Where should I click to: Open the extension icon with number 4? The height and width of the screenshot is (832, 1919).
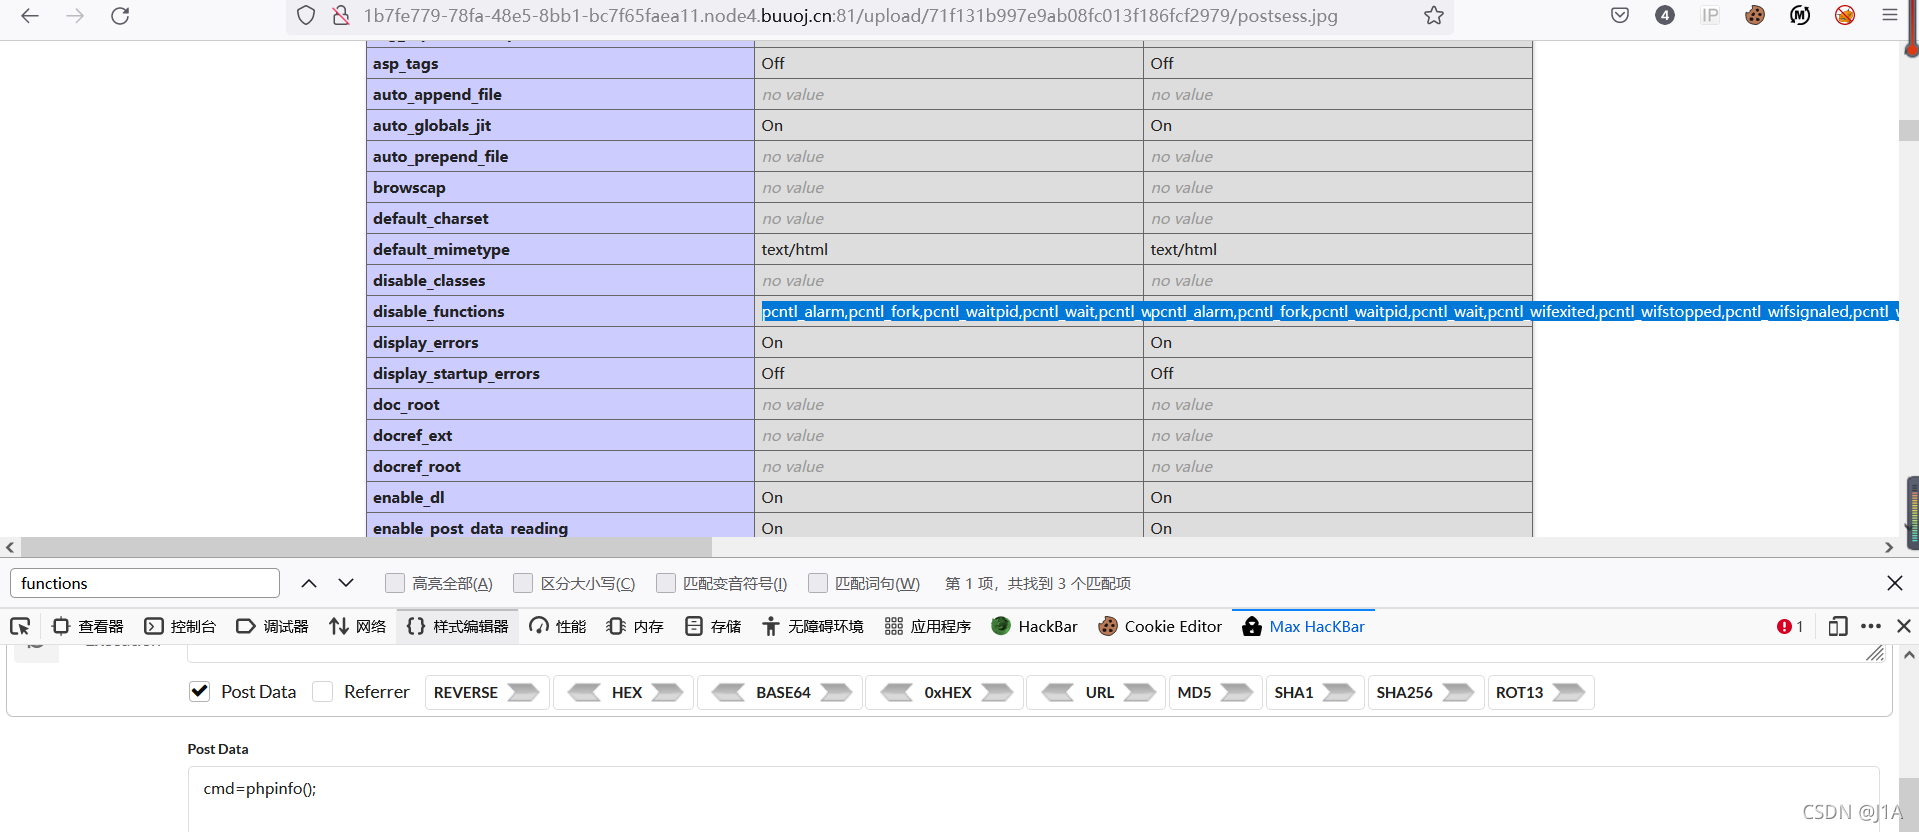point(1665,15)
